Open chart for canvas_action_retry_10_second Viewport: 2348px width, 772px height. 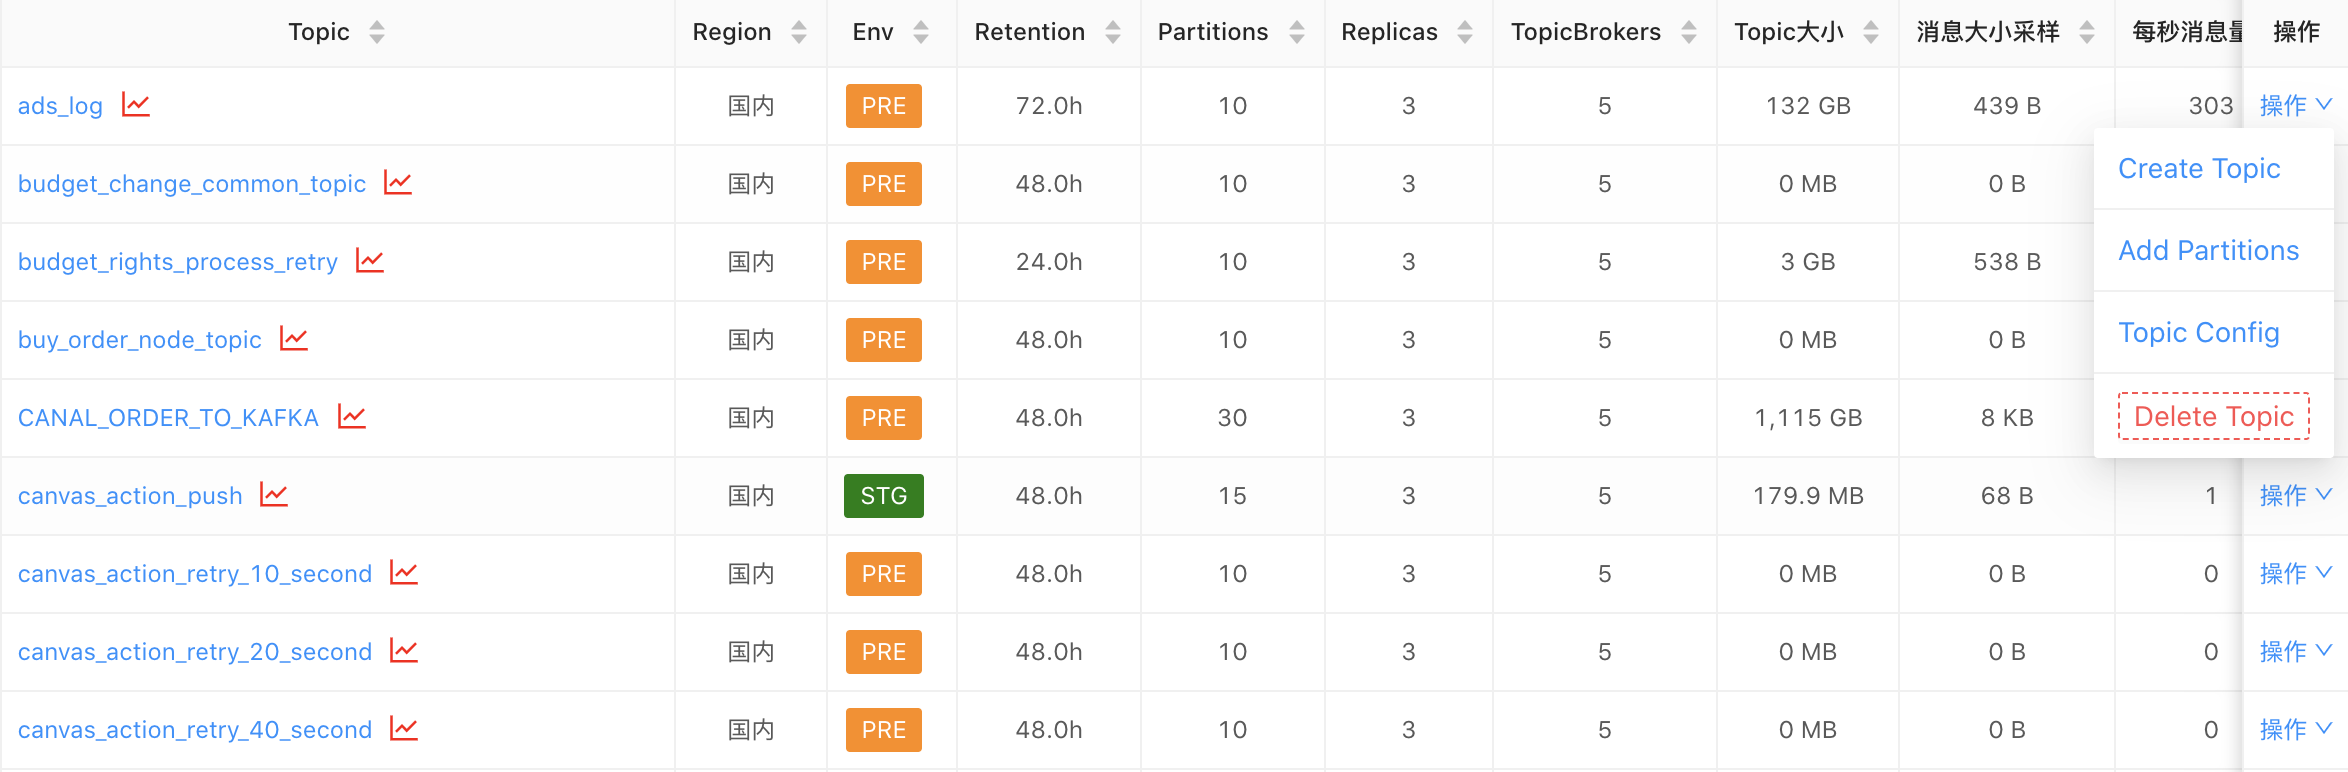(404, 573)
